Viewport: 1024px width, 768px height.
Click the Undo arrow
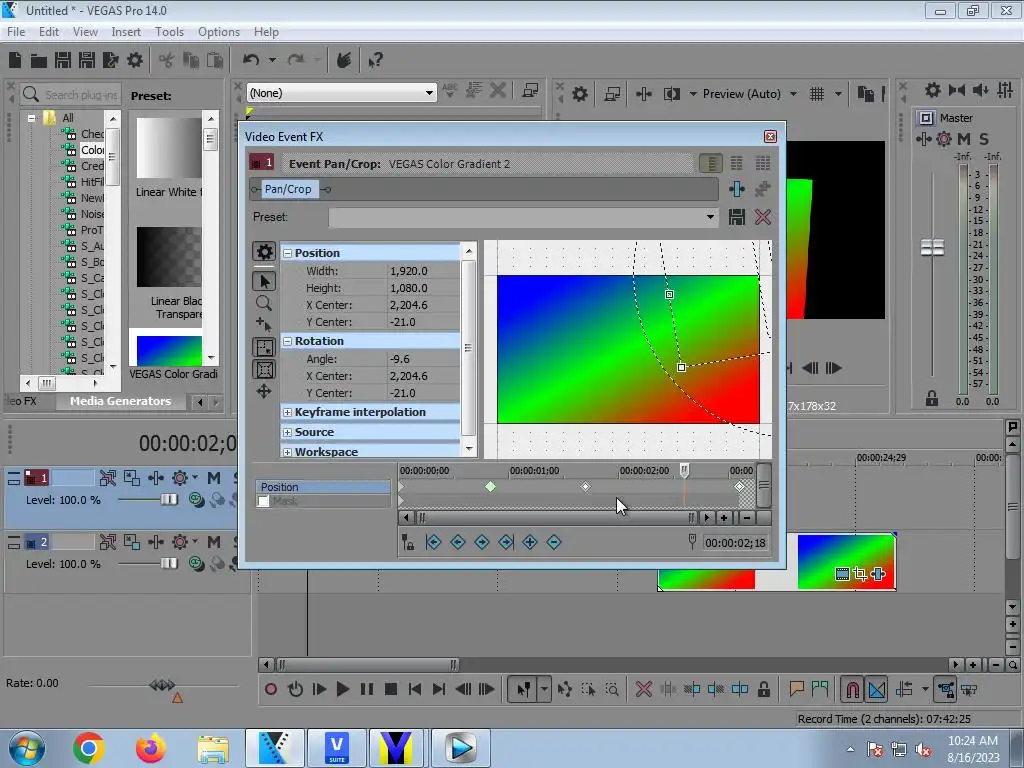[x=251, y=60]
